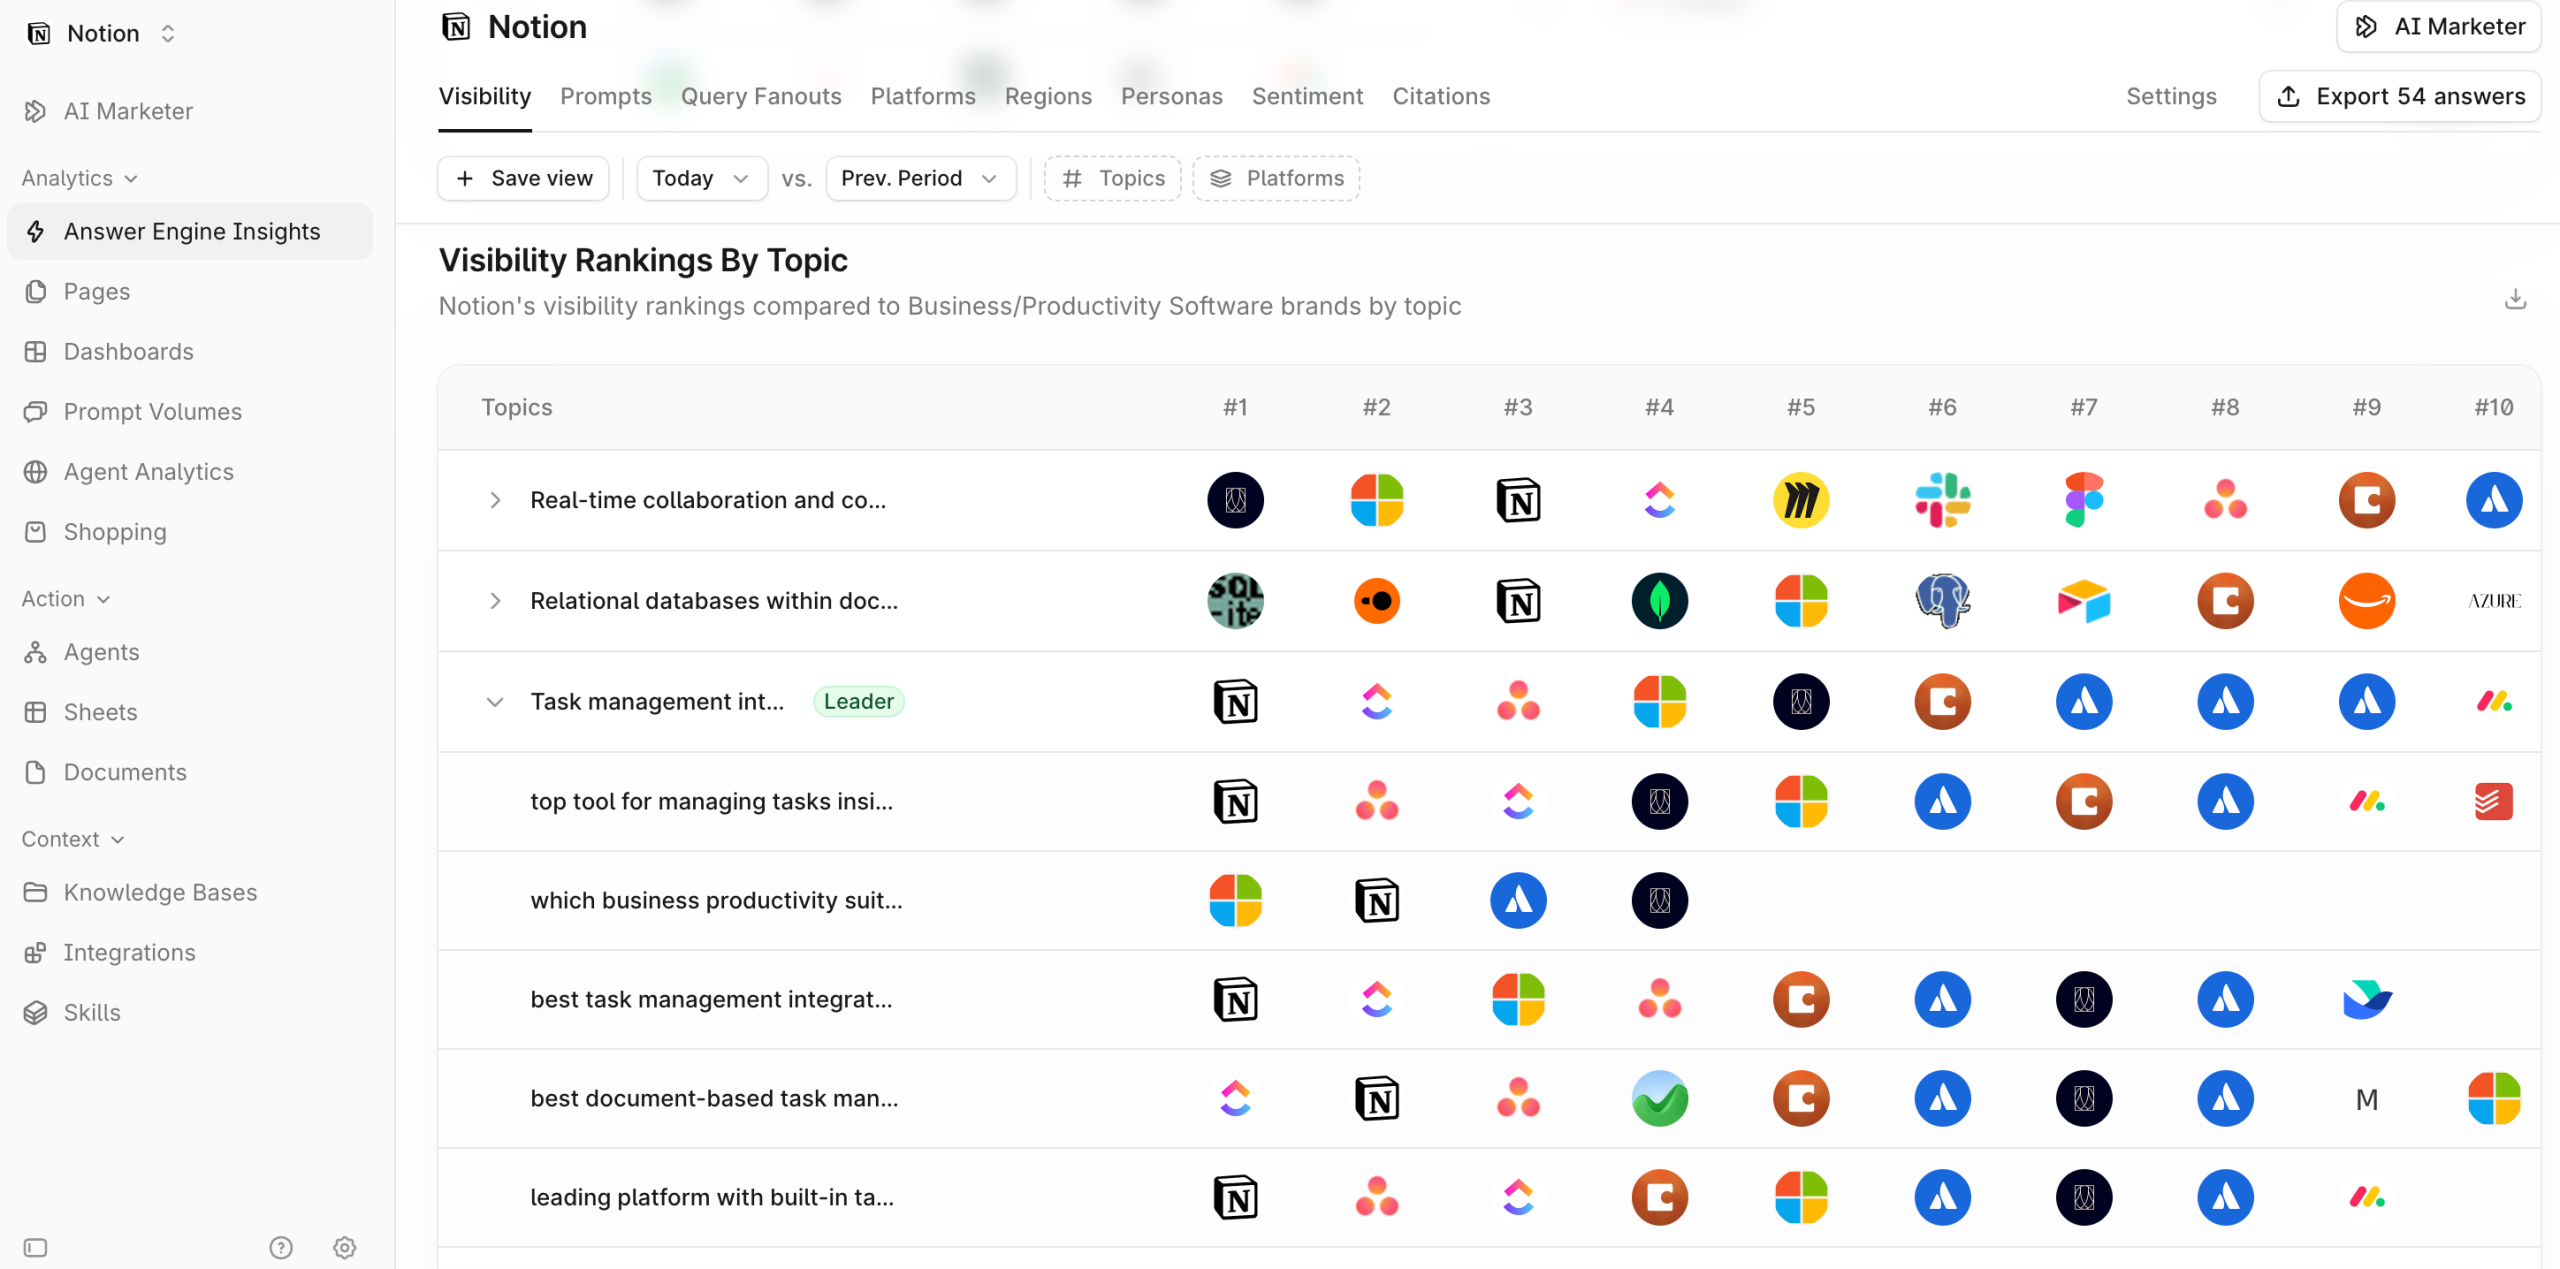Screen dimensions: 2560x1269
Task: Select 'best document-based task man...' row
Action: pos(1489,1098)
